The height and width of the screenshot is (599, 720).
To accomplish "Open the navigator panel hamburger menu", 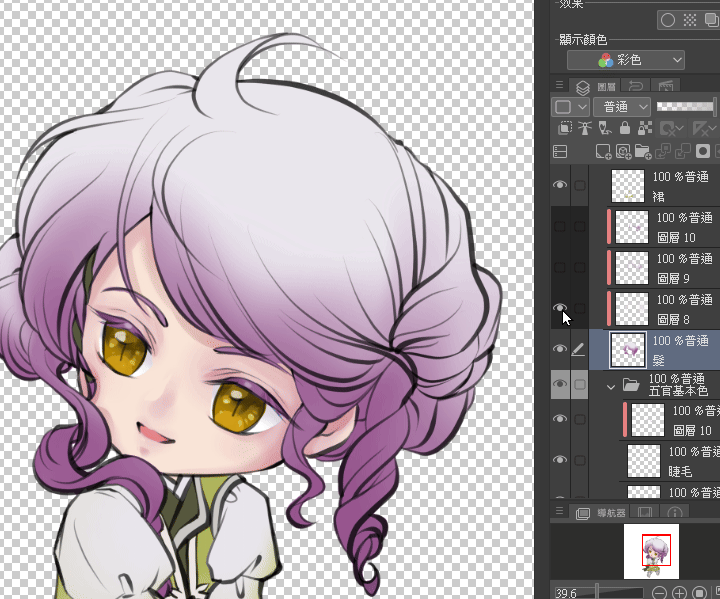I will point(559,511).
